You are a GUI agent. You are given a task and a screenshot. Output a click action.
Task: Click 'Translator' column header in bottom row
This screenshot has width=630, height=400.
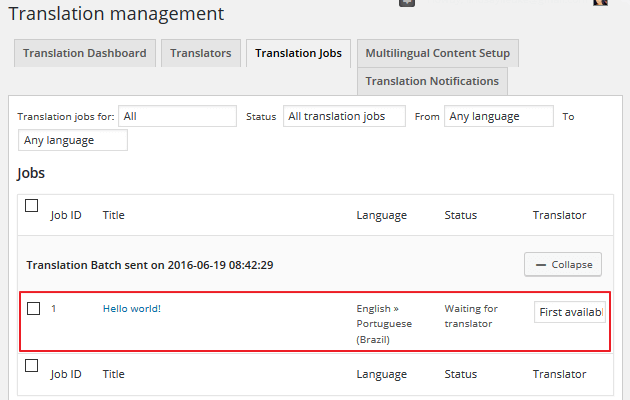(x=560, y=374)
